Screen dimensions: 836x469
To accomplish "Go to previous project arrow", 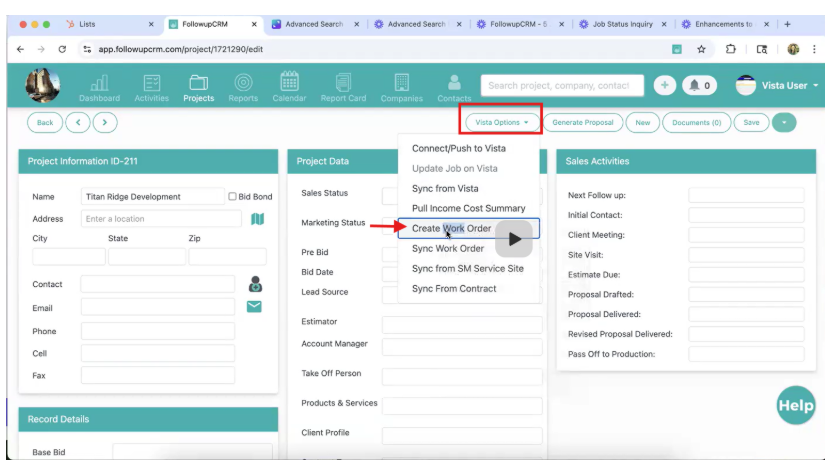I will point(78,123).
